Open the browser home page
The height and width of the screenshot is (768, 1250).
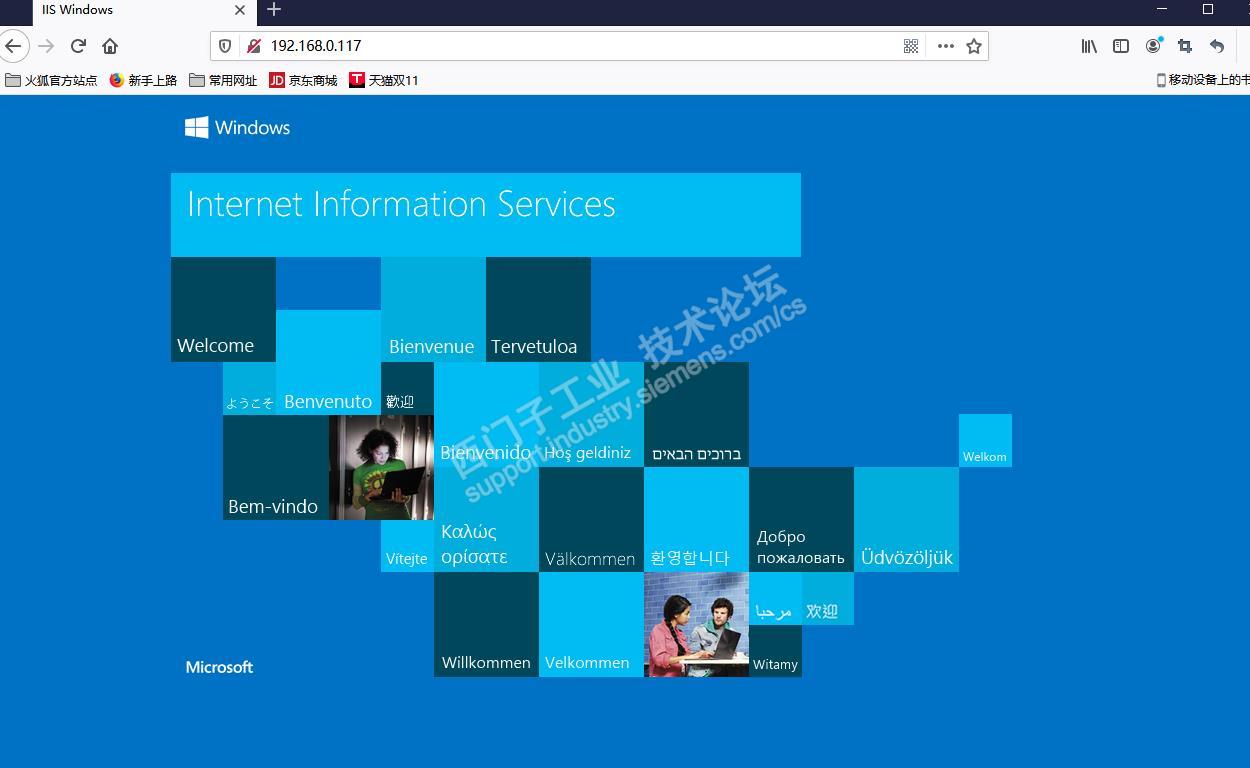[x=110, y=46]
